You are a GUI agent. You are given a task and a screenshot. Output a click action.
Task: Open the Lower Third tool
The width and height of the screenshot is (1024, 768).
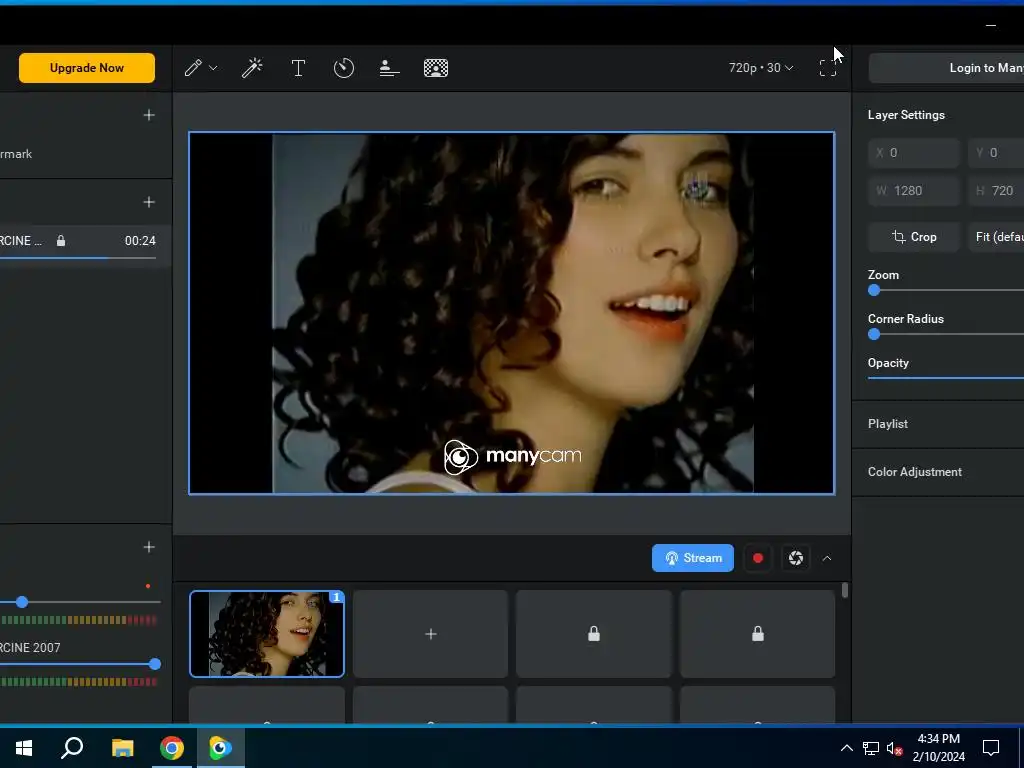[x=390, y=68]
